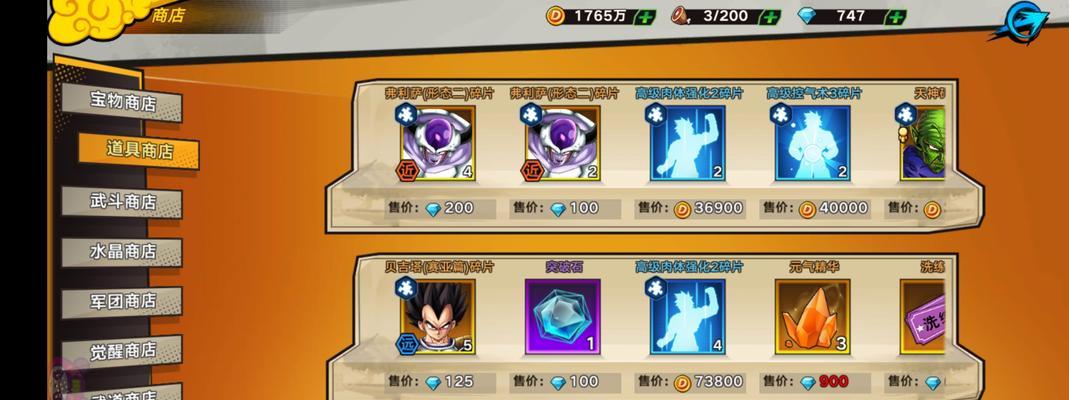Viewport: 1069px width, 400px height.
Task: Select Frieza fragment item priced 200 diamonds
Action: click(x=437, y=143)
